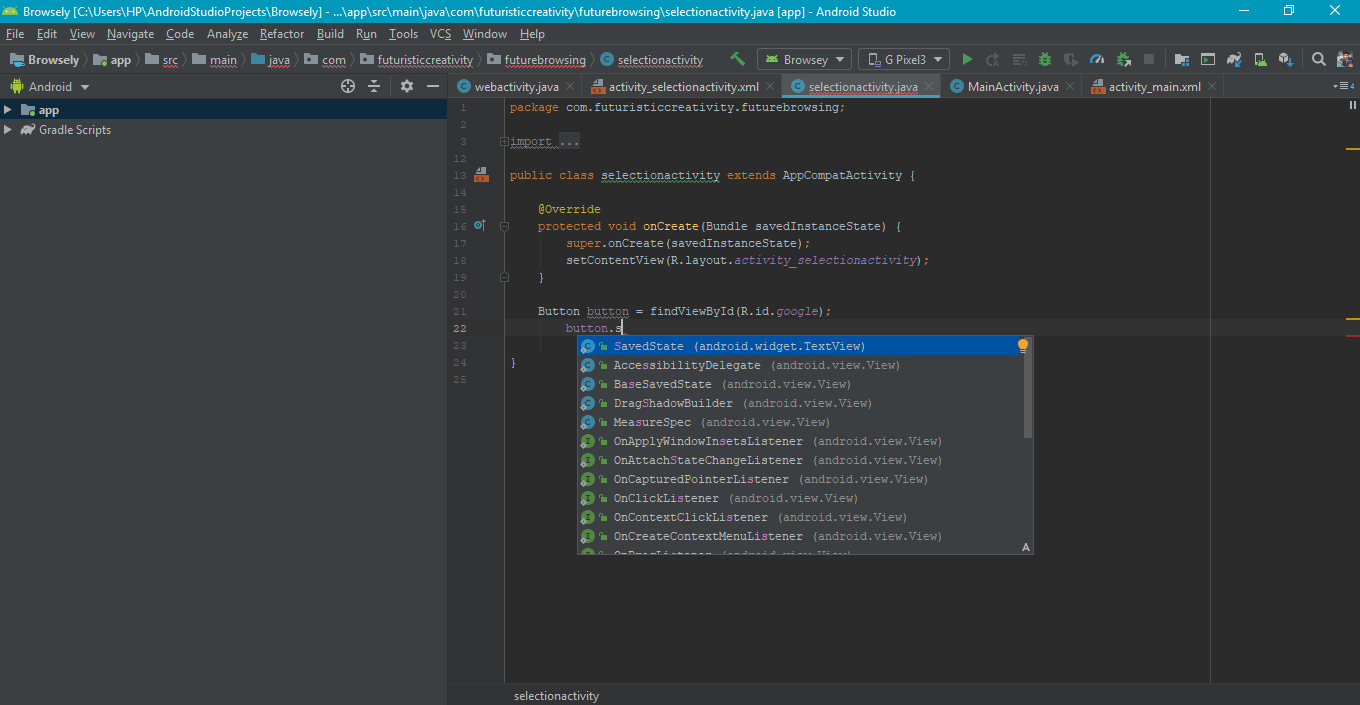This screenshot has height=705, width=1360.
Task: Click the green Run app button
Action: pos(967,60)
